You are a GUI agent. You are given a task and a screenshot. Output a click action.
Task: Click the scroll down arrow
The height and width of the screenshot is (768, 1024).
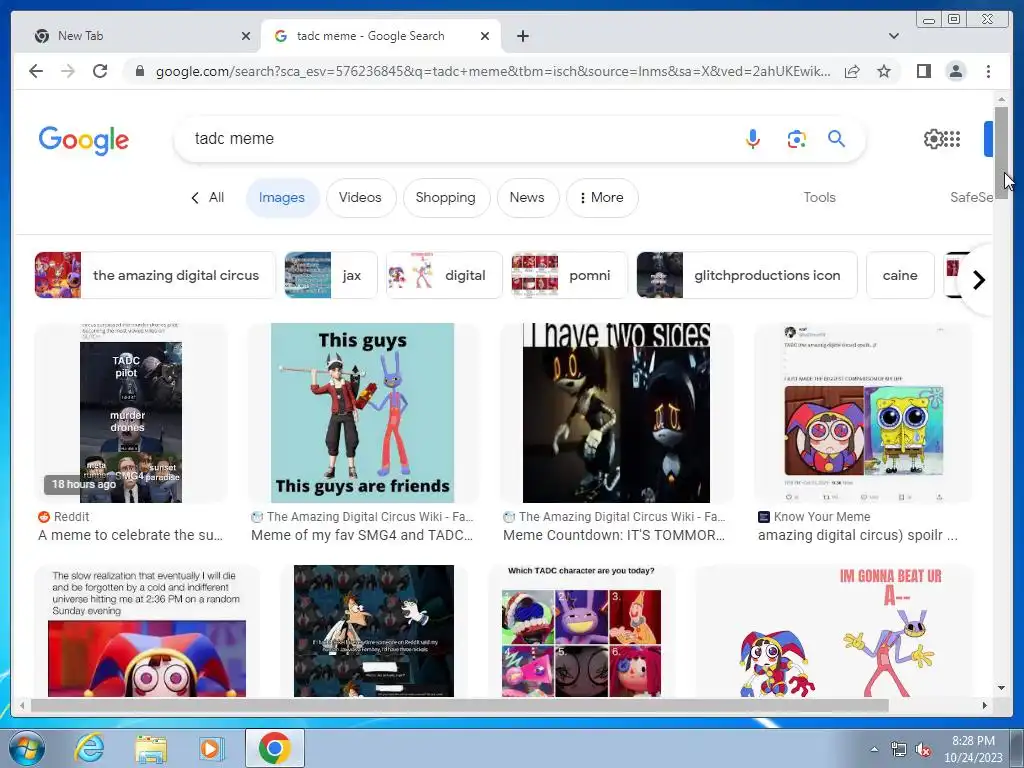(x=1001, y=688)
